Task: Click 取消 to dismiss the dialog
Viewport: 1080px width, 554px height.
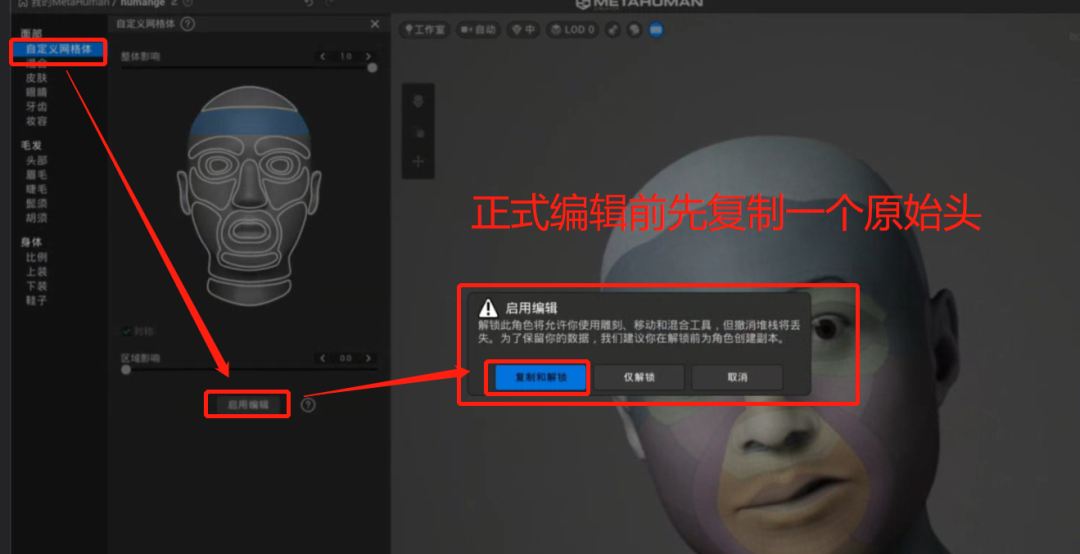Action: (x=737, y=378)
